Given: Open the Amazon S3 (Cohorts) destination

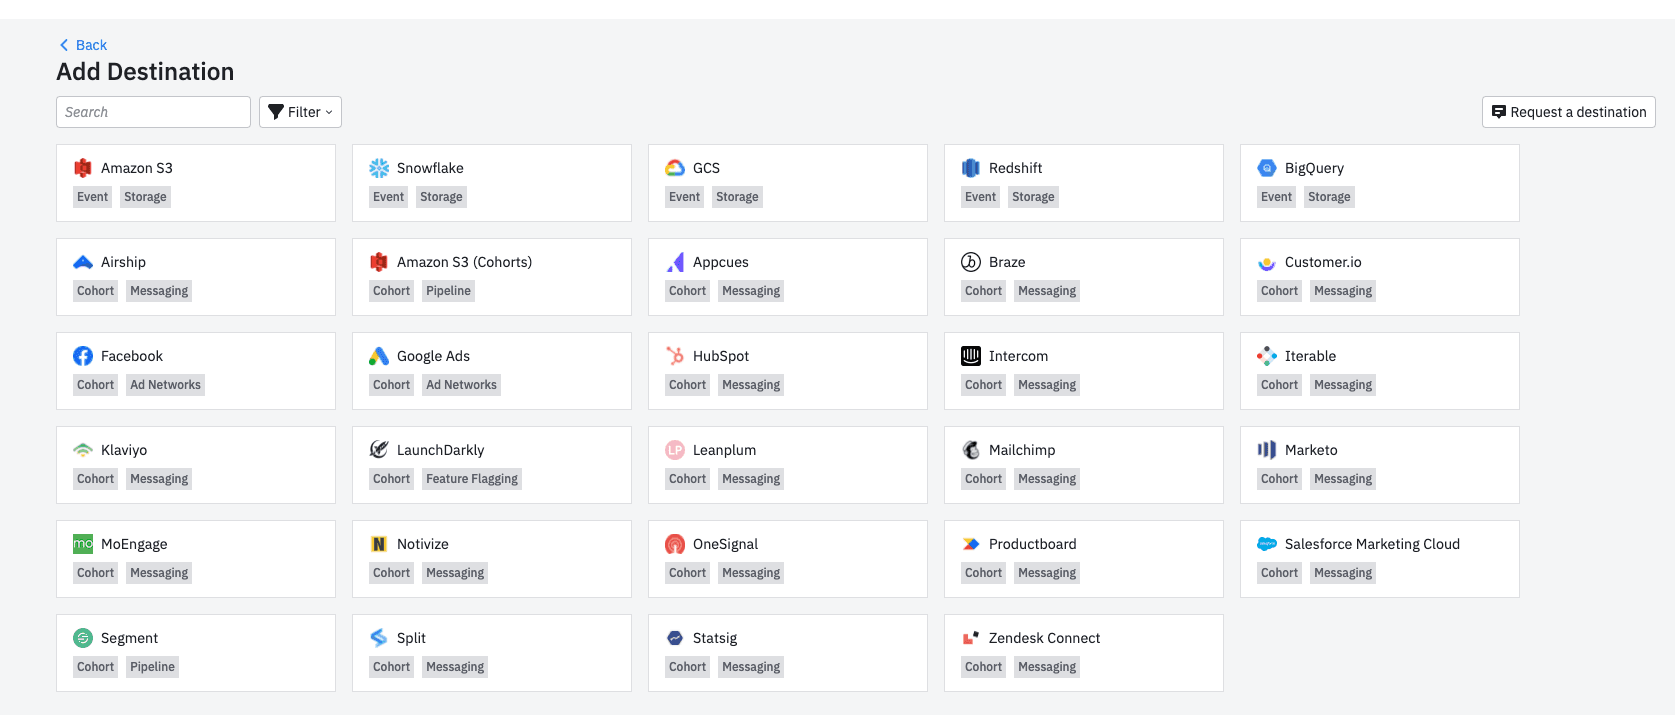Looking at the screenshot, I should [491, 276].
